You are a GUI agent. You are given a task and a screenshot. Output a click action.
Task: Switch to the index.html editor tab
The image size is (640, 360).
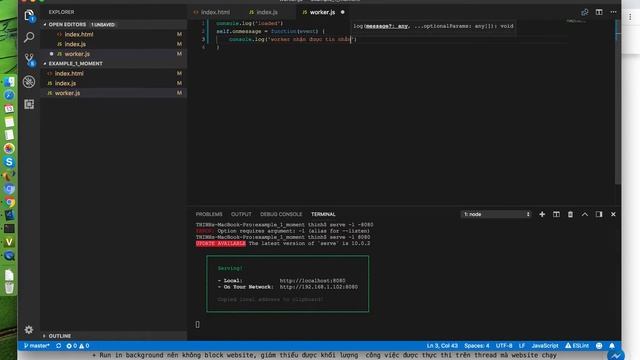click(x=212, y=12)
